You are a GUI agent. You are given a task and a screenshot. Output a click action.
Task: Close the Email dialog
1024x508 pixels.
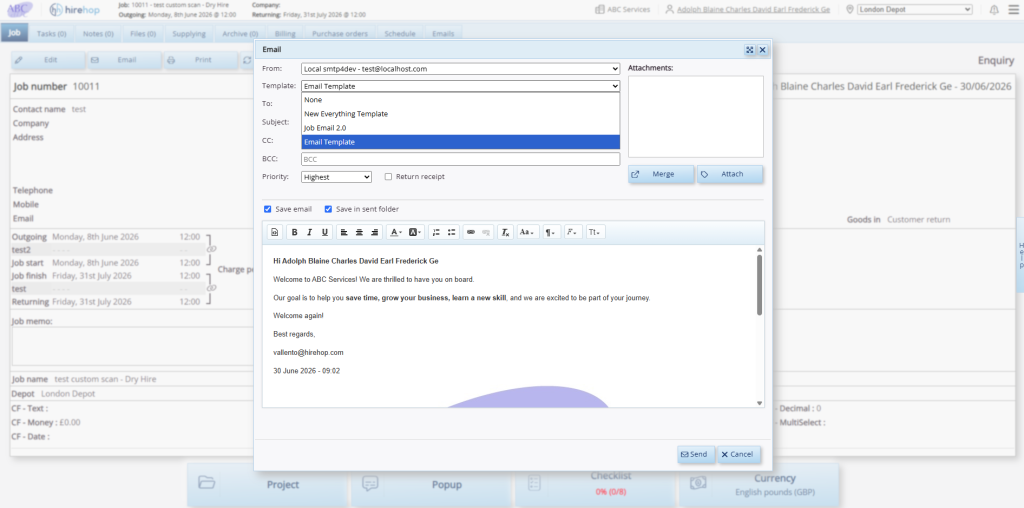coord(762,50)
